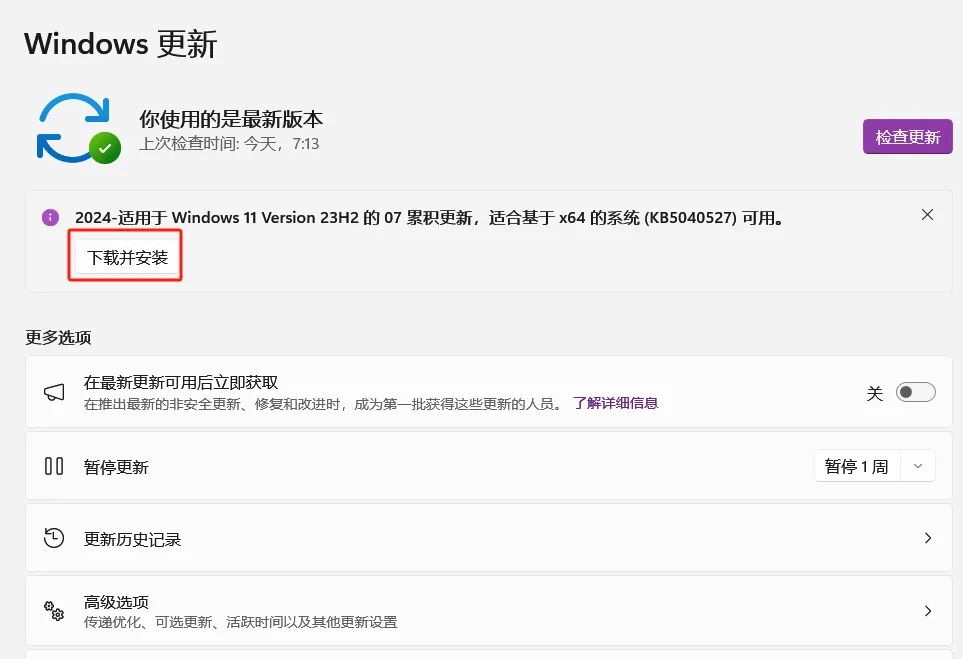Click the 上次检查时间 text
This screenshot has height=659, width=963.
tap(229, 144)
